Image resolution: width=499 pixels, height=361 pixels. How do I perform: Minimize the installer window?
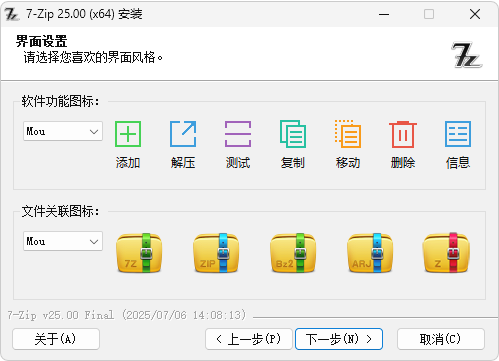click(x=384, y=14)
